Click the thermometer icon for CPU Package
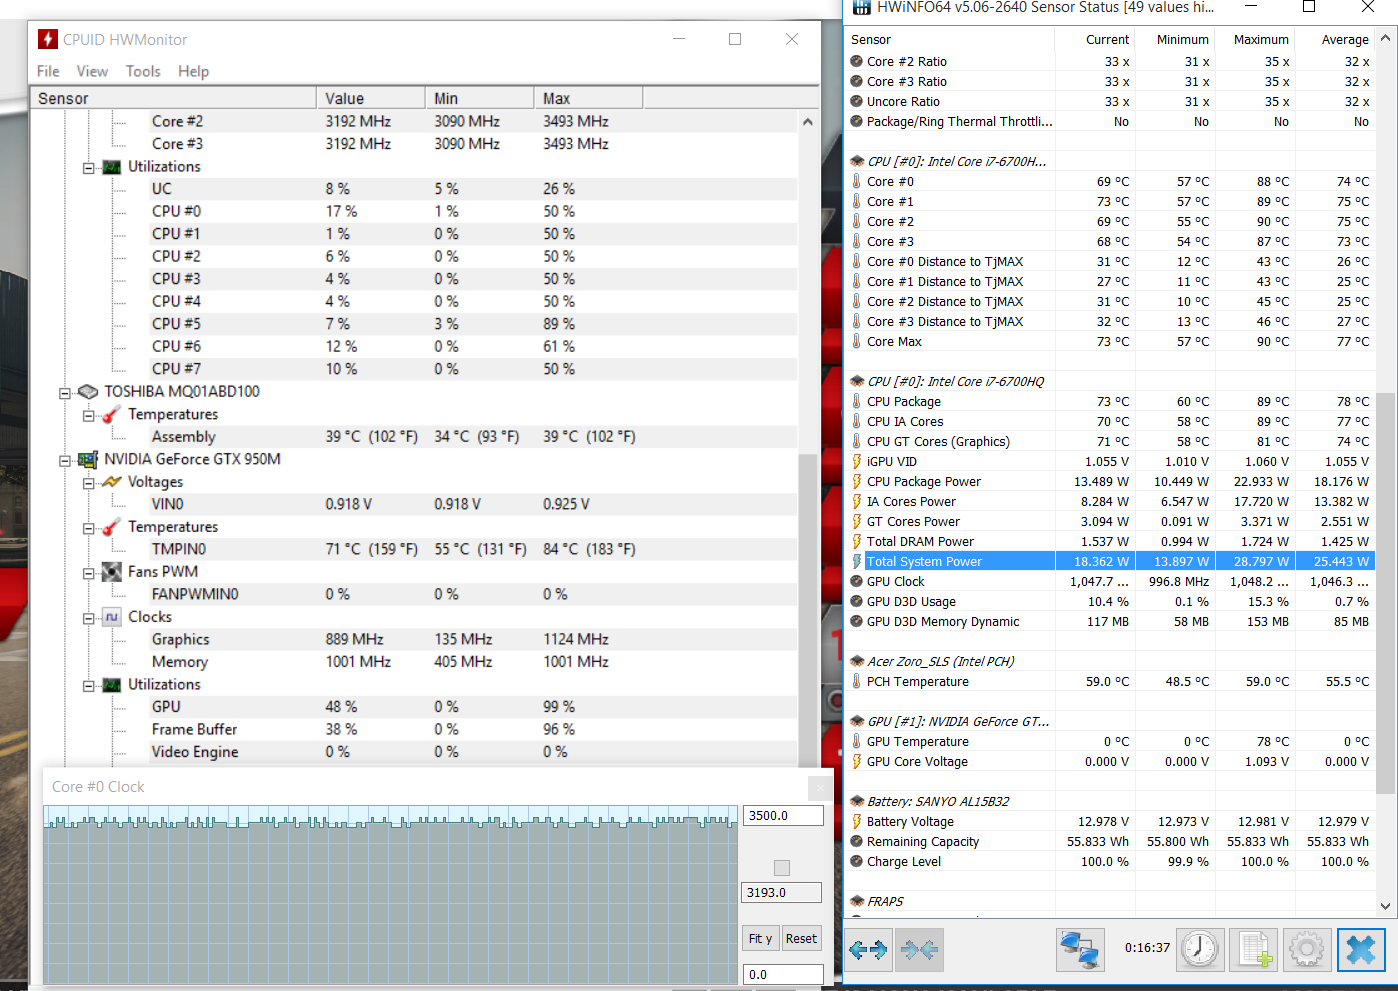This screenshot has width=1398, height=991. (857, 401)
